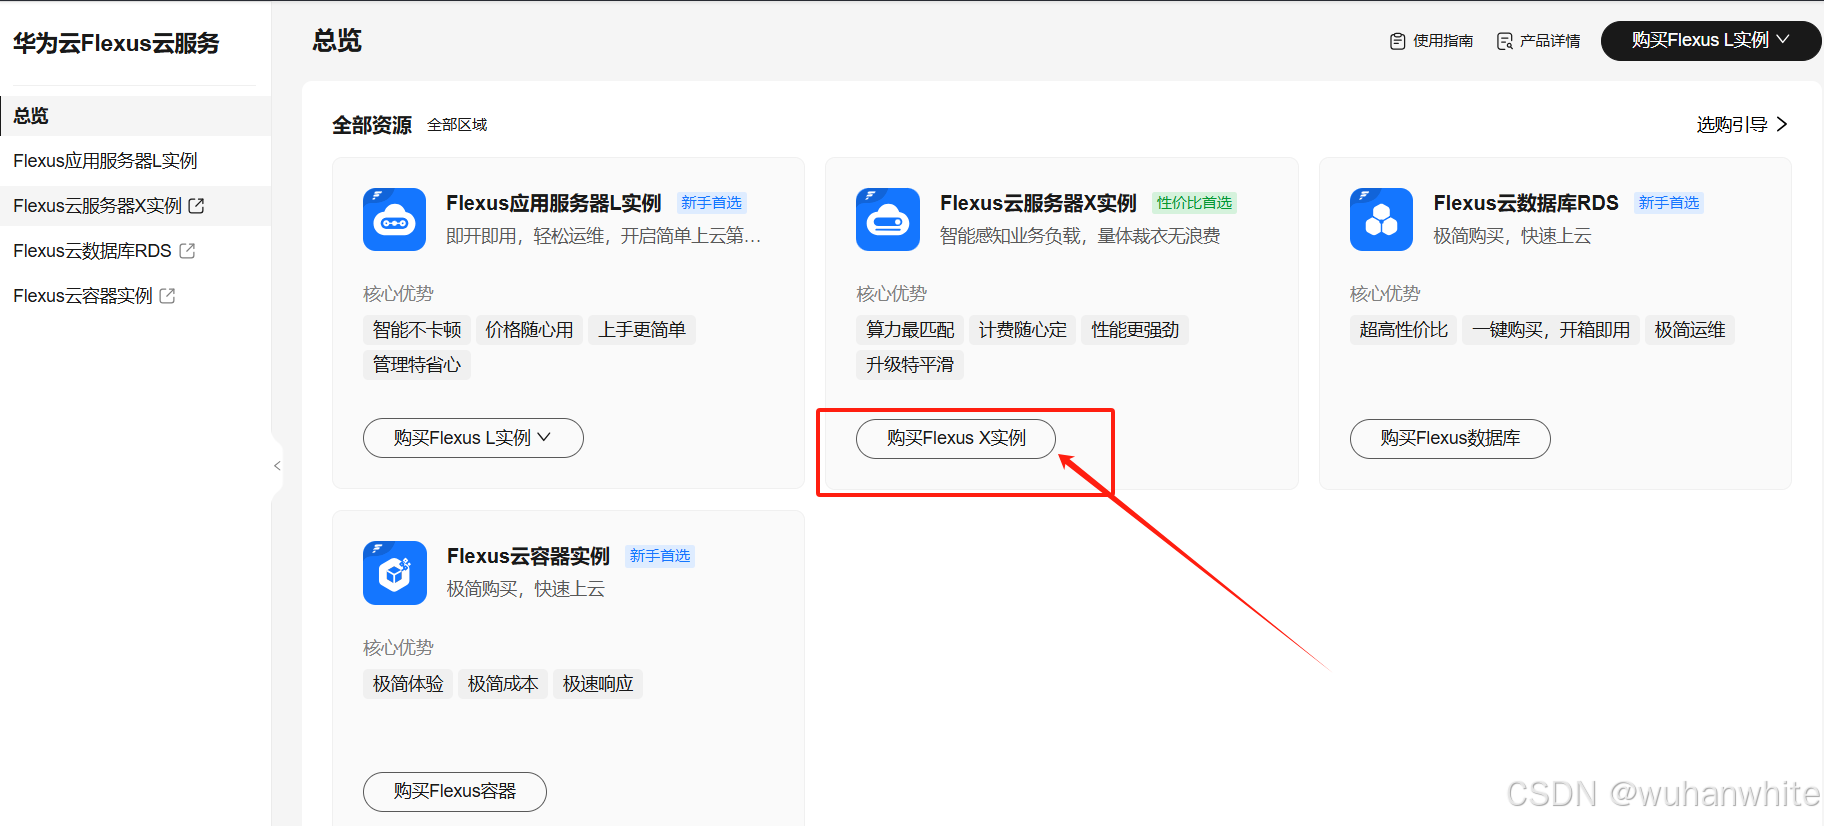This screenshot has height=826, width=1824.
Task: Click the 极速响应 tag
Action: [598, 684]
